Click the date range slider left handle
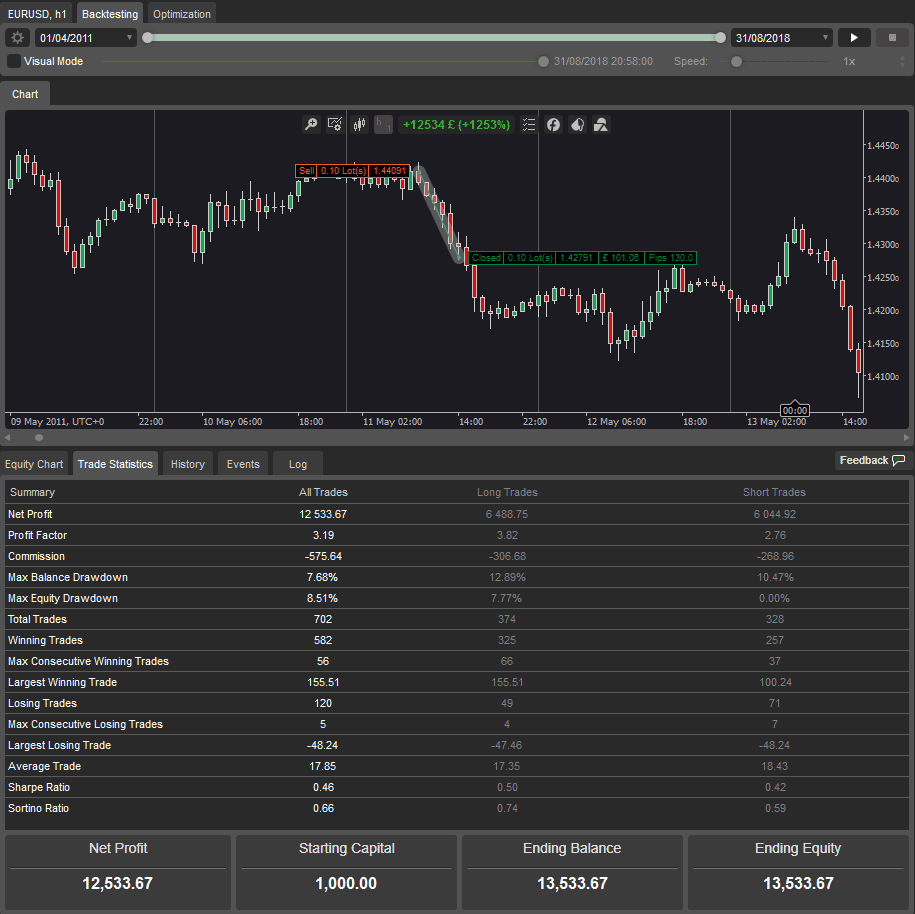 point(148,37)
